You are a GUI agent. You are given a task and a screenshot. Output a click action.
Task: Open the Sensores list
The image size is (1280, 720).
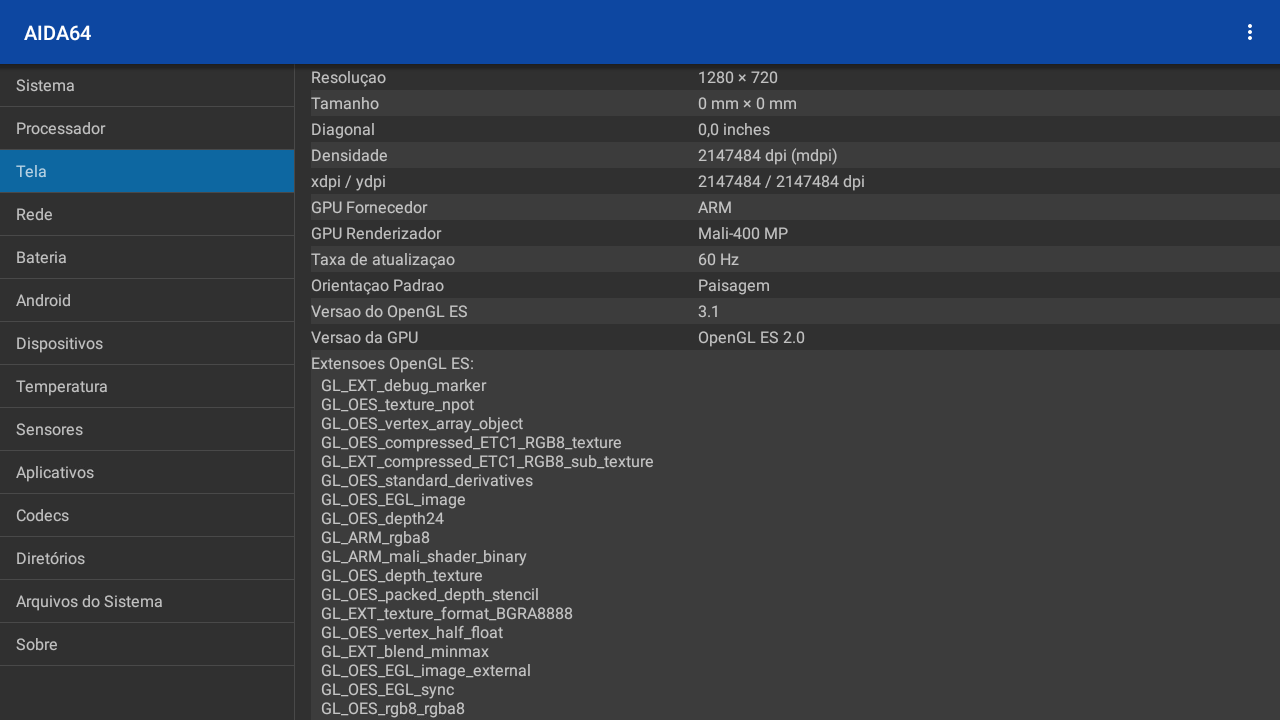147,430
